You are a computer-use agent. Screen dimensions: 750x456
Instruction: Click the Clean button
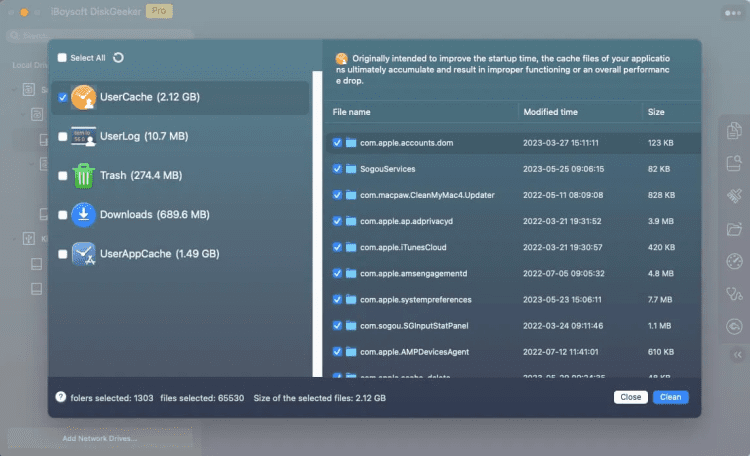point(671,397)
